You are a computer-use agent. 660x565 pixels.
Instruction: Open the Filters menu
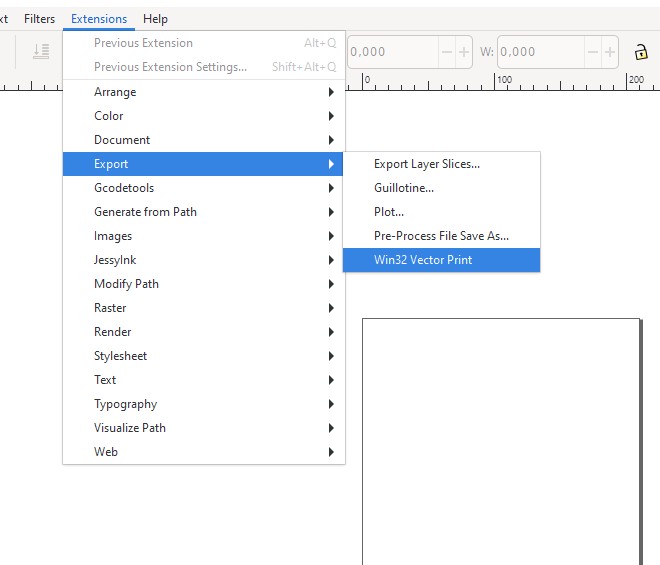40,19
